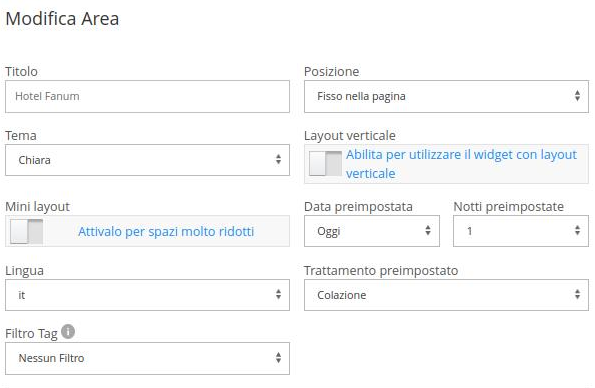Click arrows on Data preimpostata selector
Image resolution: width=595 pixels, height=388 pixels.
pyautogui.click(x=428, y=230)
